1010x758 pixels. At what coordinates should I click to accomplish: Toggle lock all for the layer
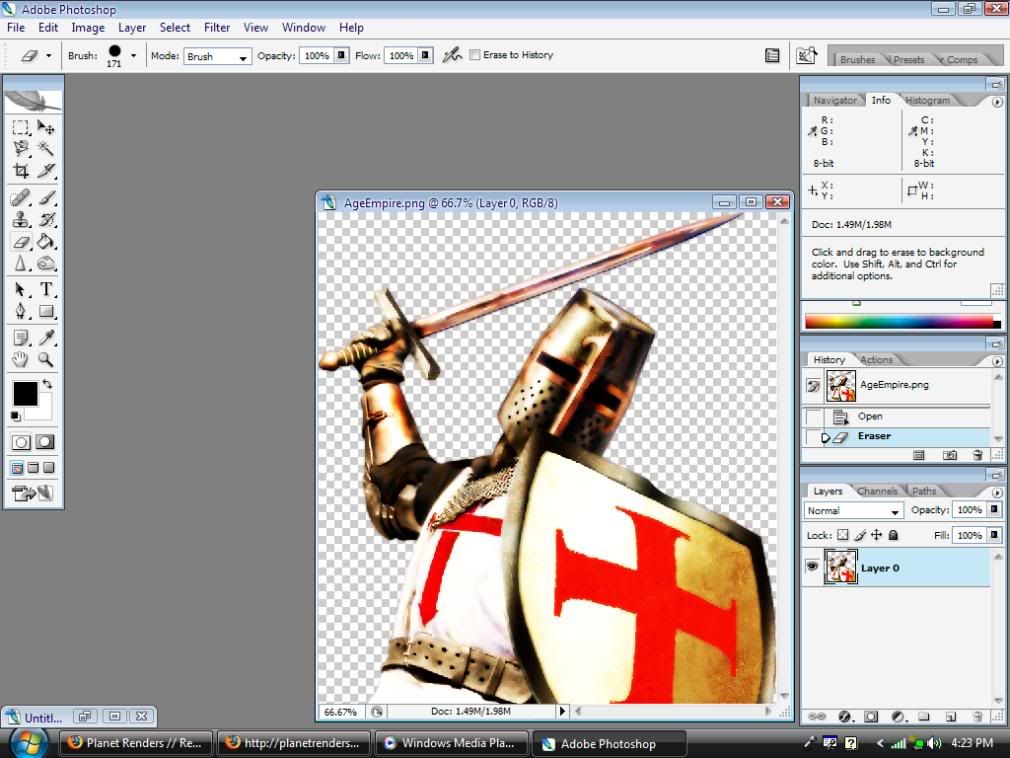click(x=893, y=535)
